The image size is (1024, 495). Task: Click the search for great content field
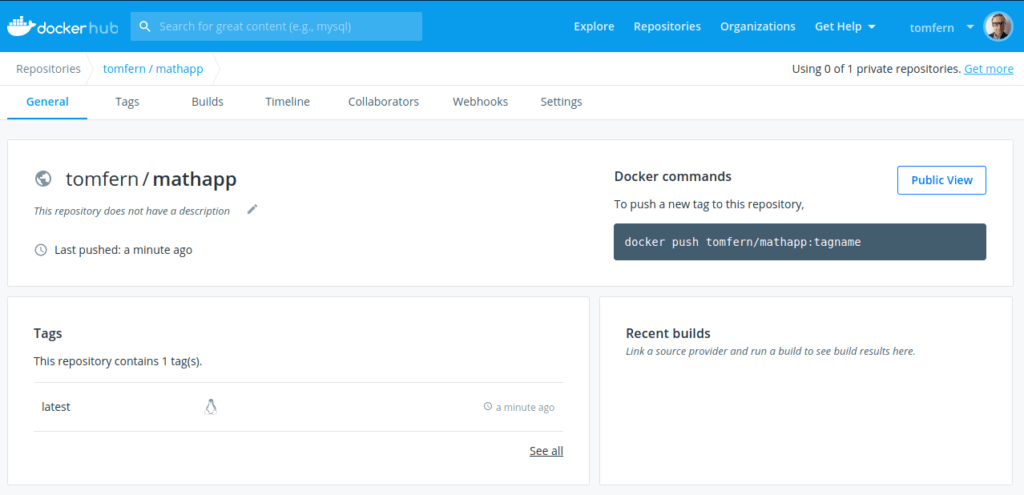[x=276, y=27]
